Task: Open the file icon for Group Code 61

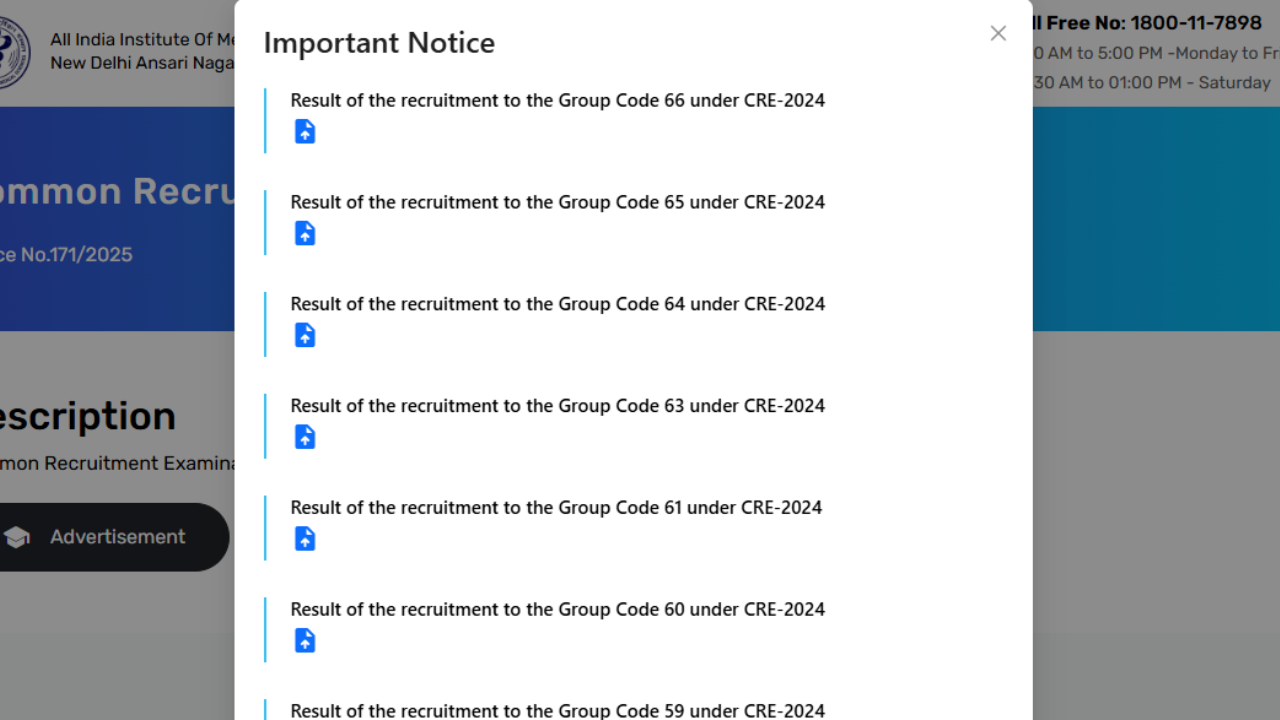Action: (305, 540)
